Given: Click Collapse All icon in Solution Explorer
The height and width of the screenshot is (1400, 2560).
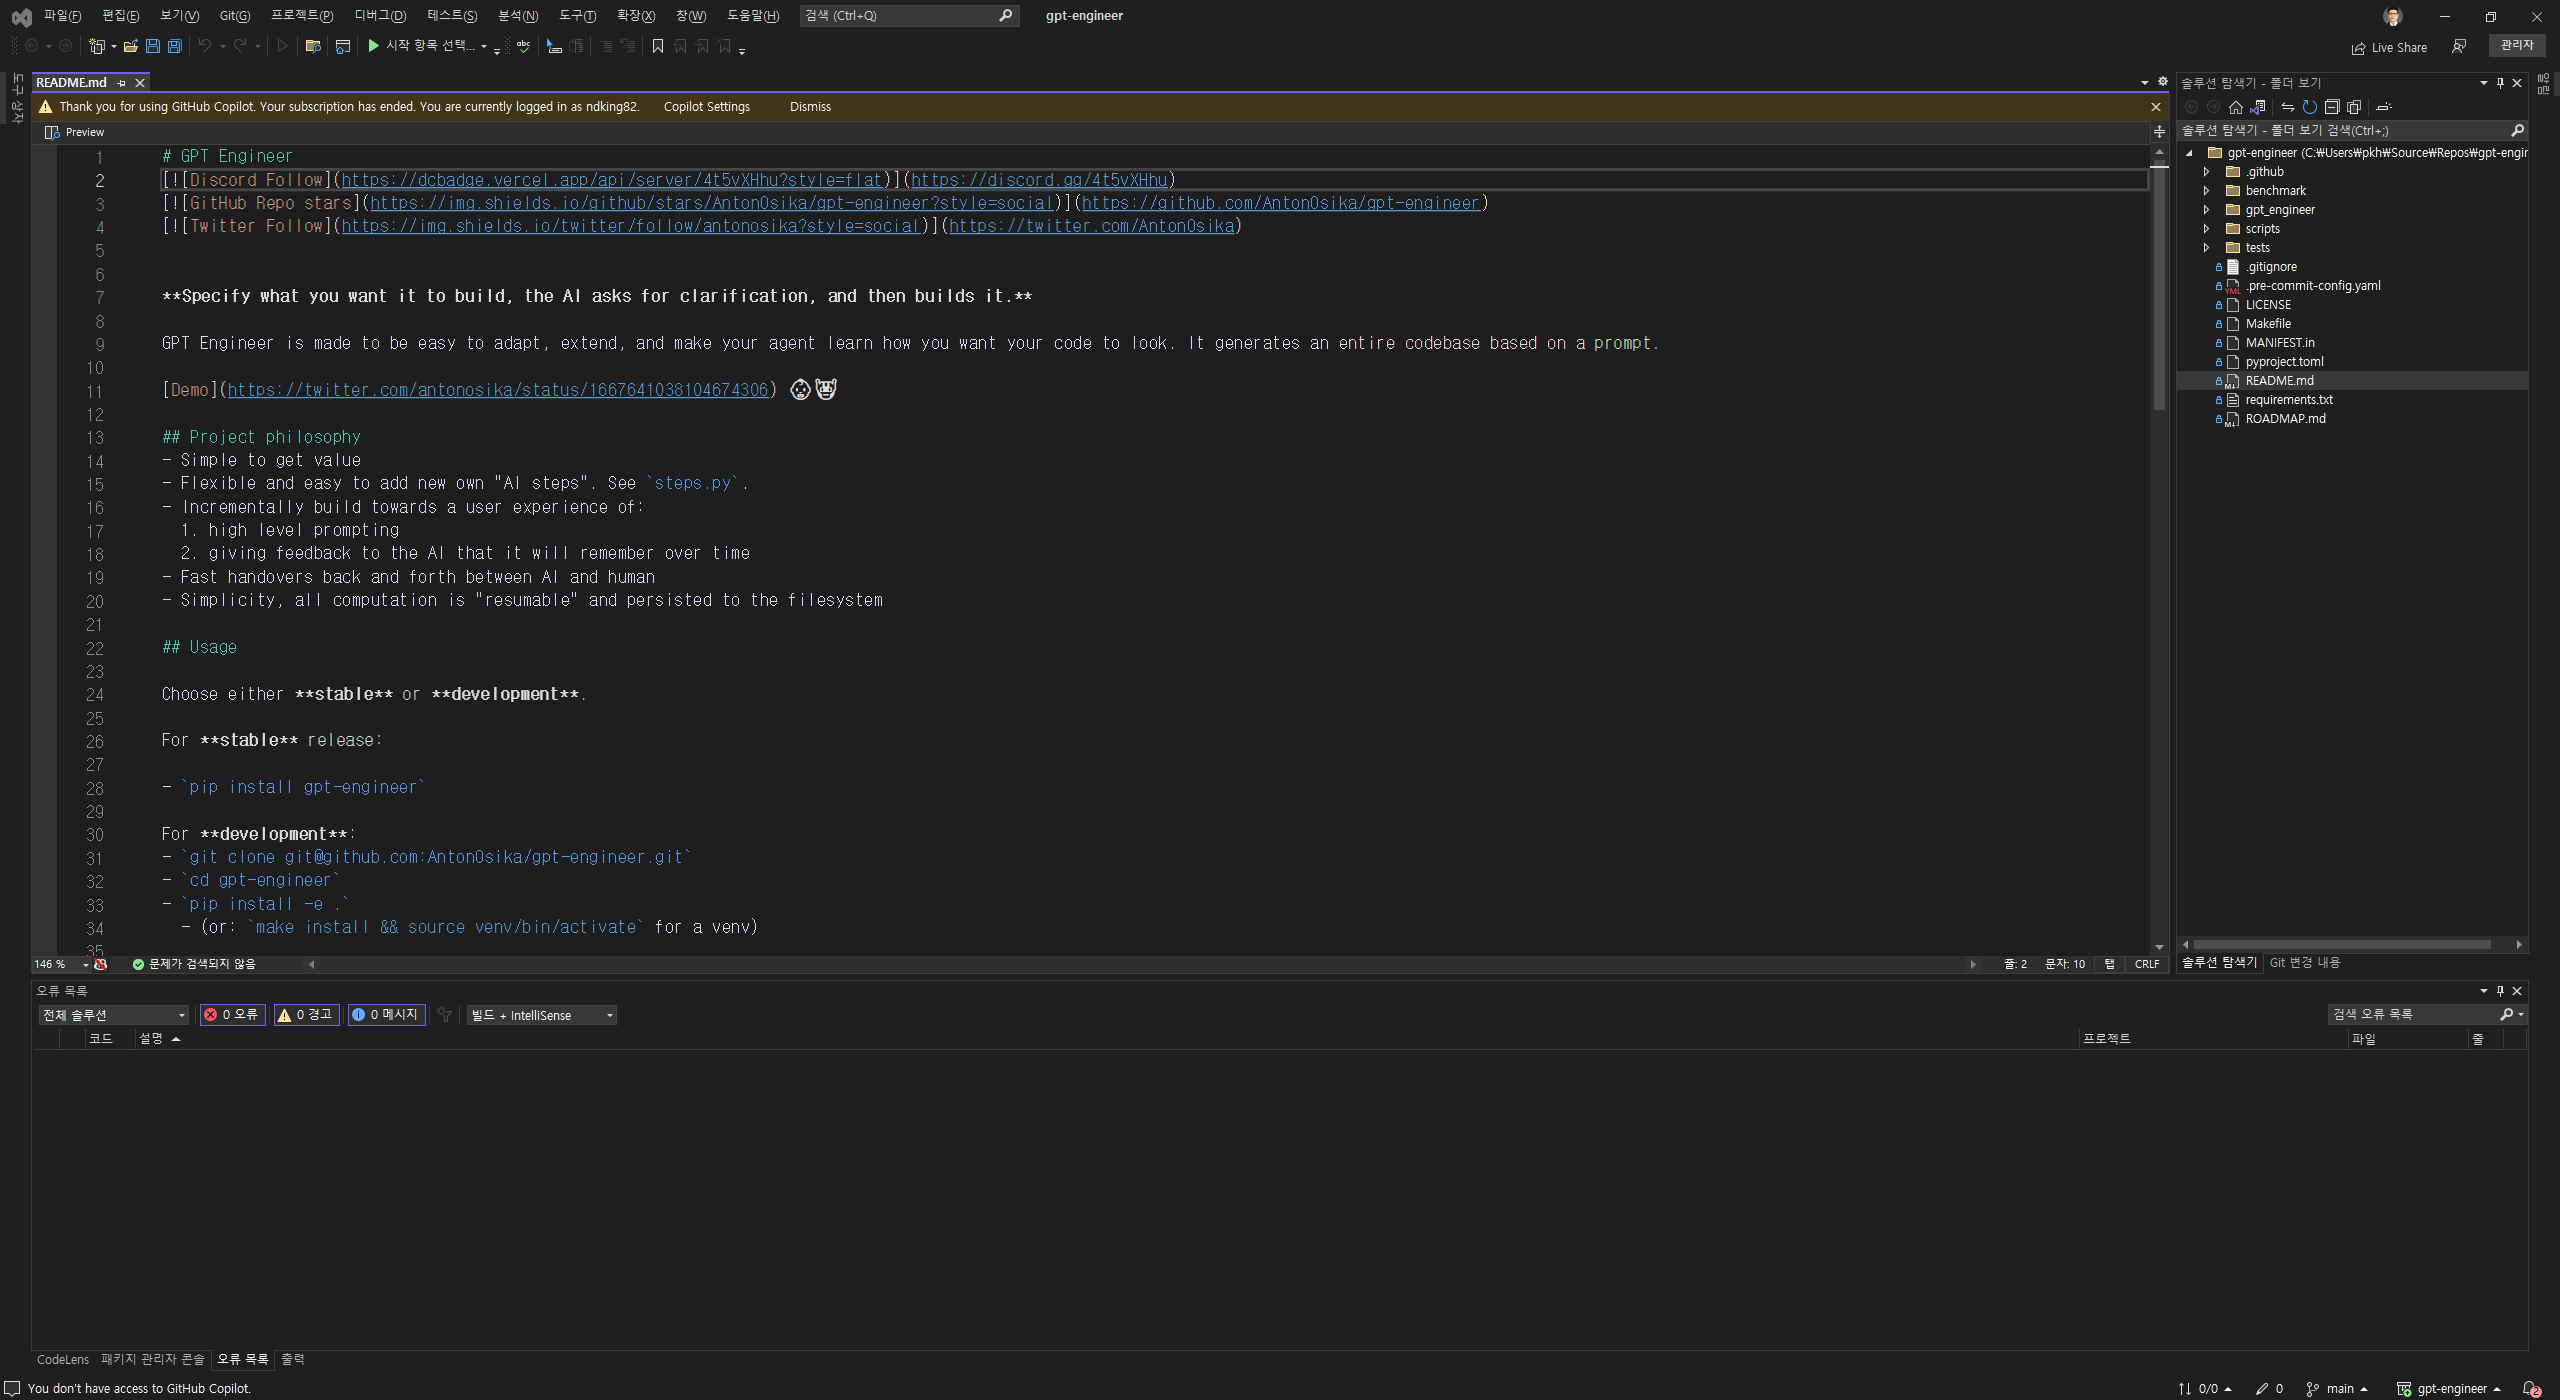Looking at the screenshot, I should [2332, 107].
